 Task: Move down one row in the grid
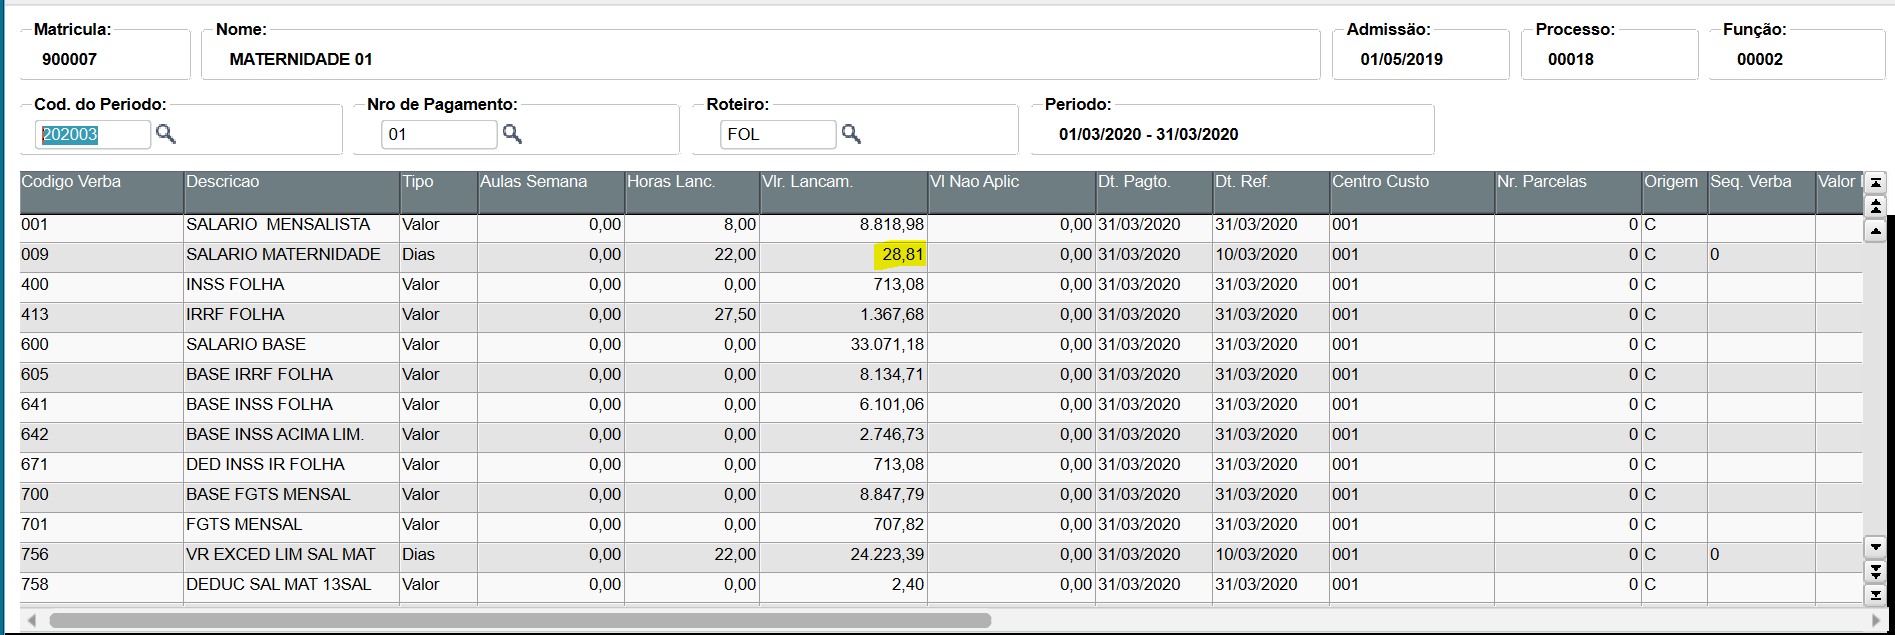1876,547
